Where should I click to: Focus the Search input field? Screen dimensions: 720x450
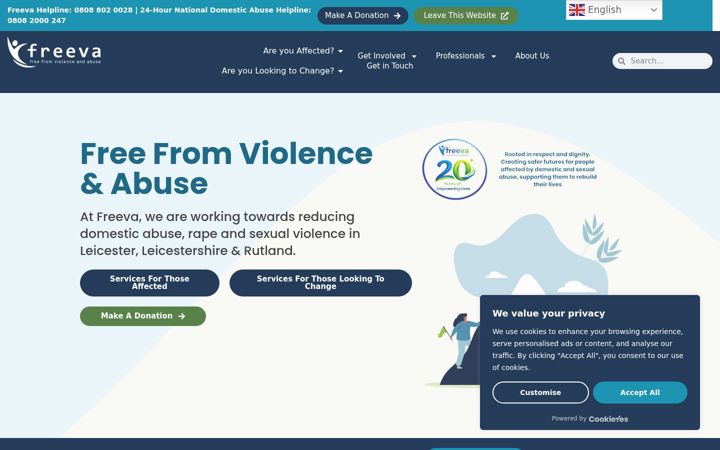pos(662,61)
